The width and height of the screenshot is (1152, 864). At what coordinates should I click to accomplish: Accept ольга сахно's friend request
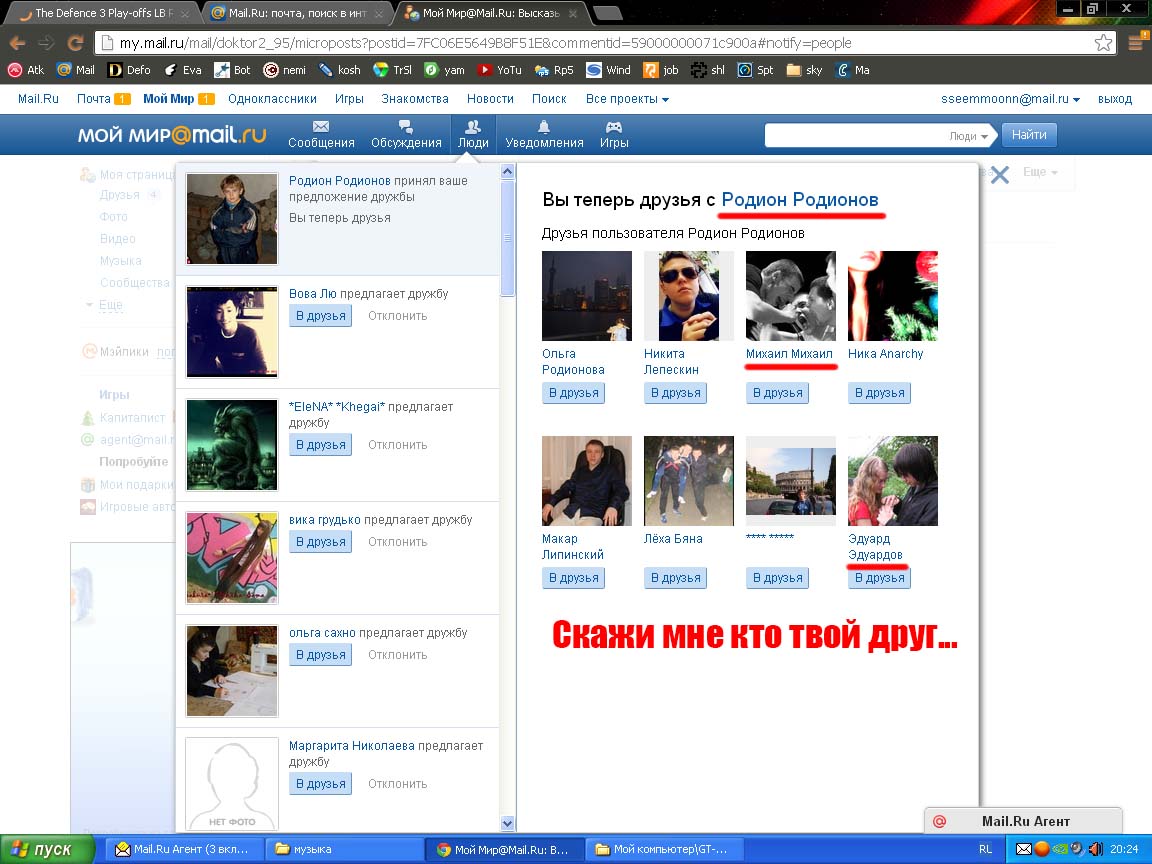(x=320, y=655)
